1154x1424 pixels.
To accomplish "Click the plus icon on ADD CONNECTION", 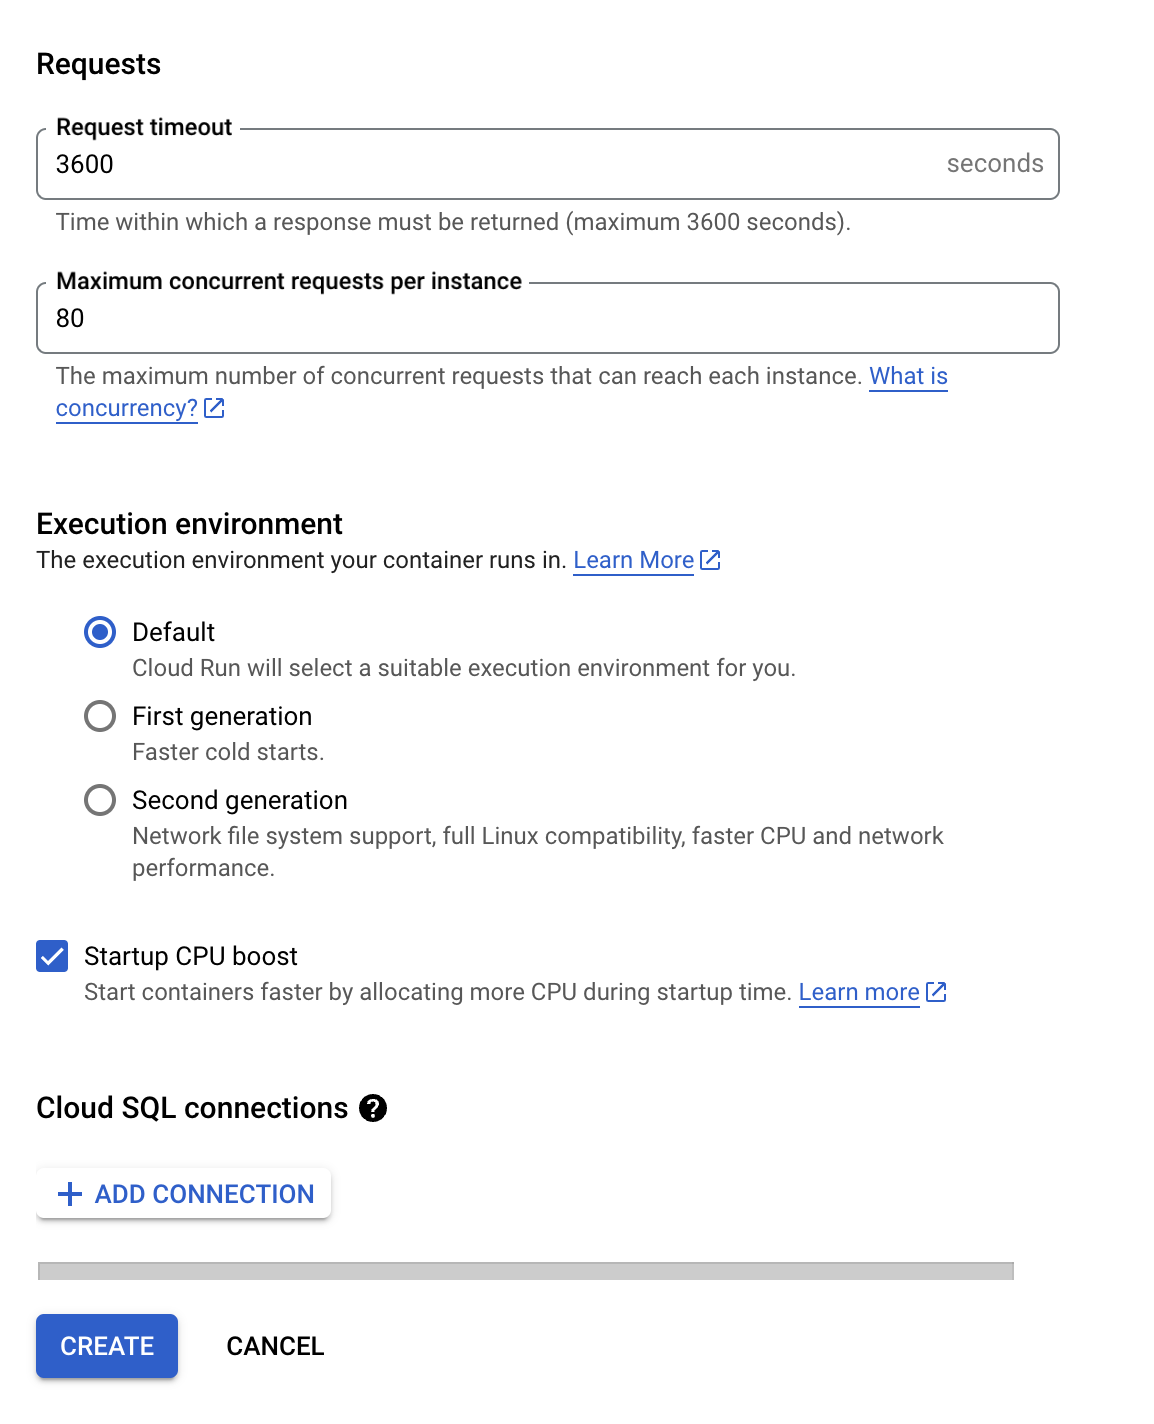I will click(x=68, y=1194).
